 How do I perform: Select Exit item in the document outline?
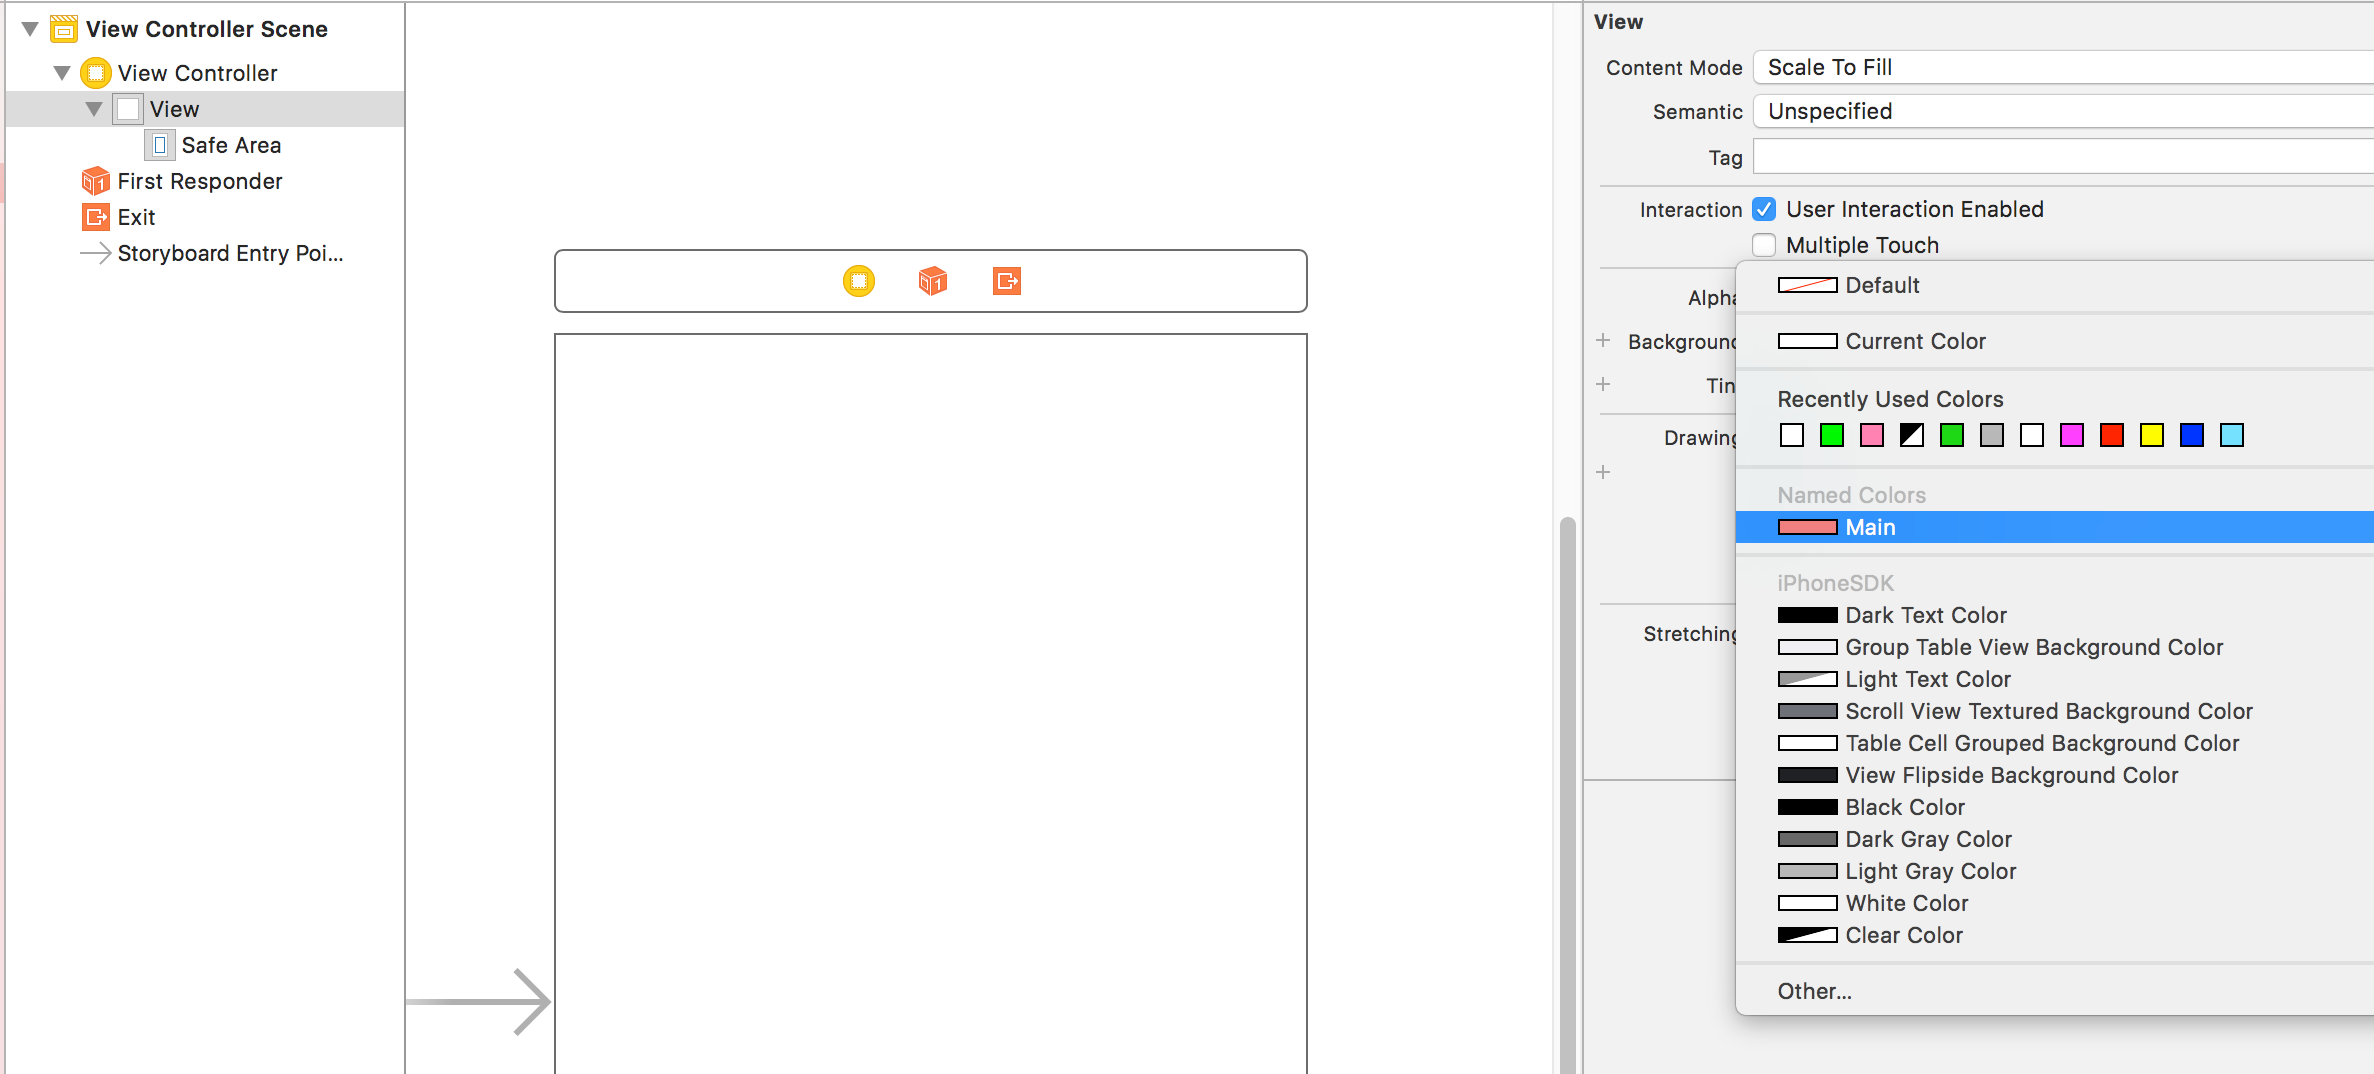click(136, 217)
